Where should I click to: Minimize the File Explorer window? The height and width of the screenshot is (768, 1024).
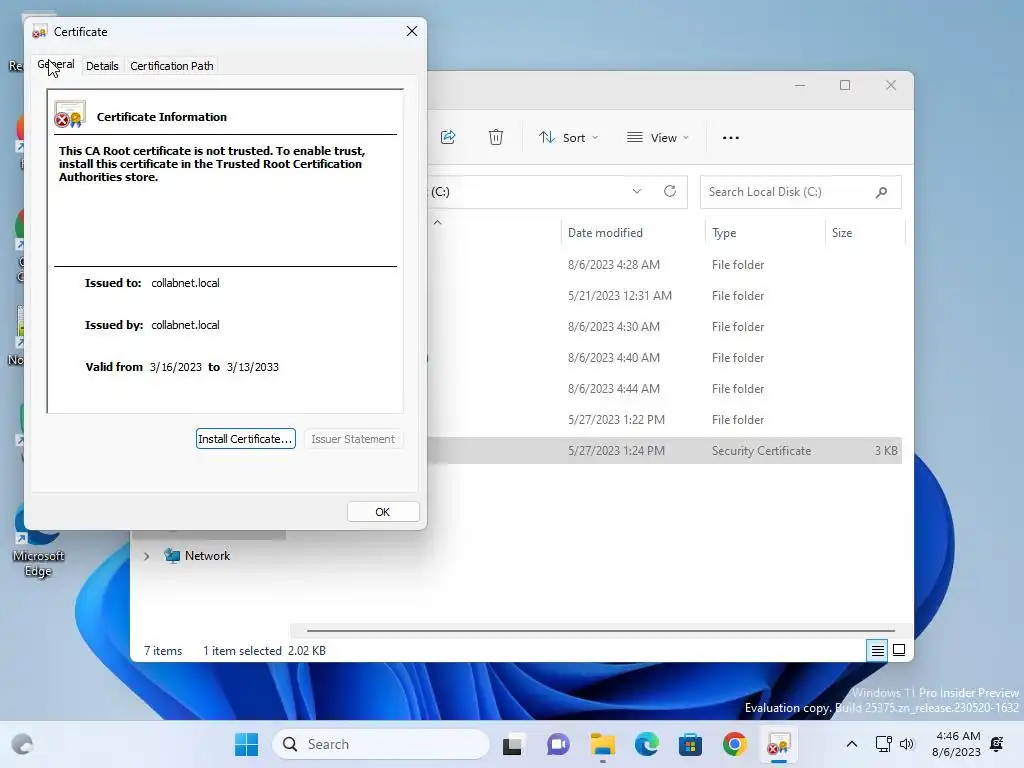coord(799,85)
